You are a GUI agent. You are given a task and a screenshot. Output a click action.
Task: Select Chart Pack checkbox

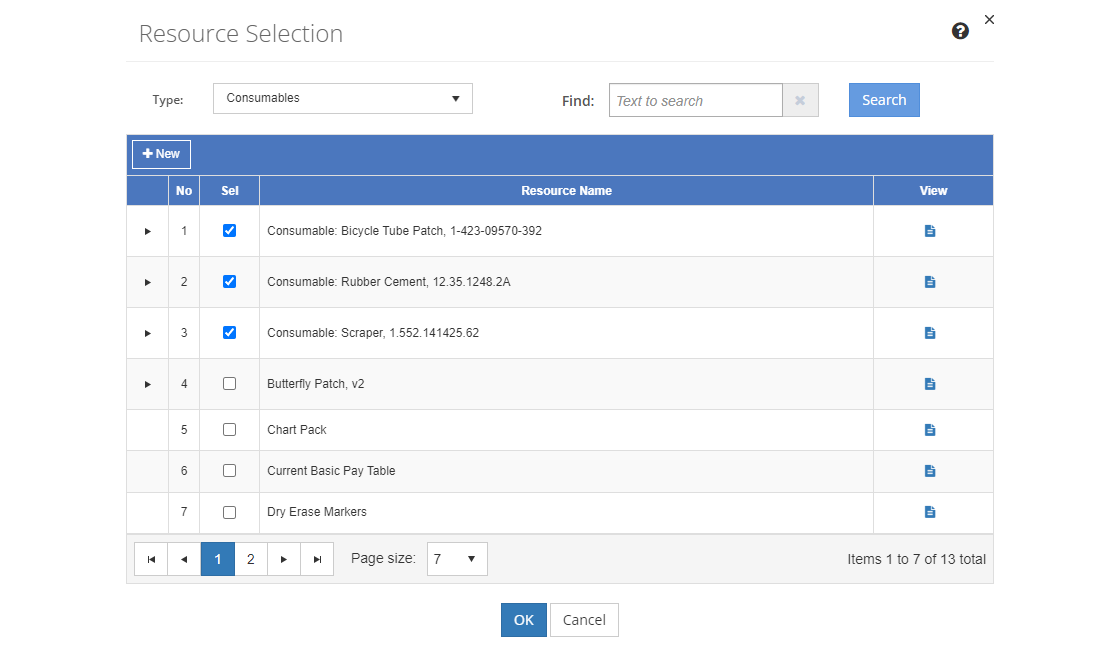(x=229, y=429)
